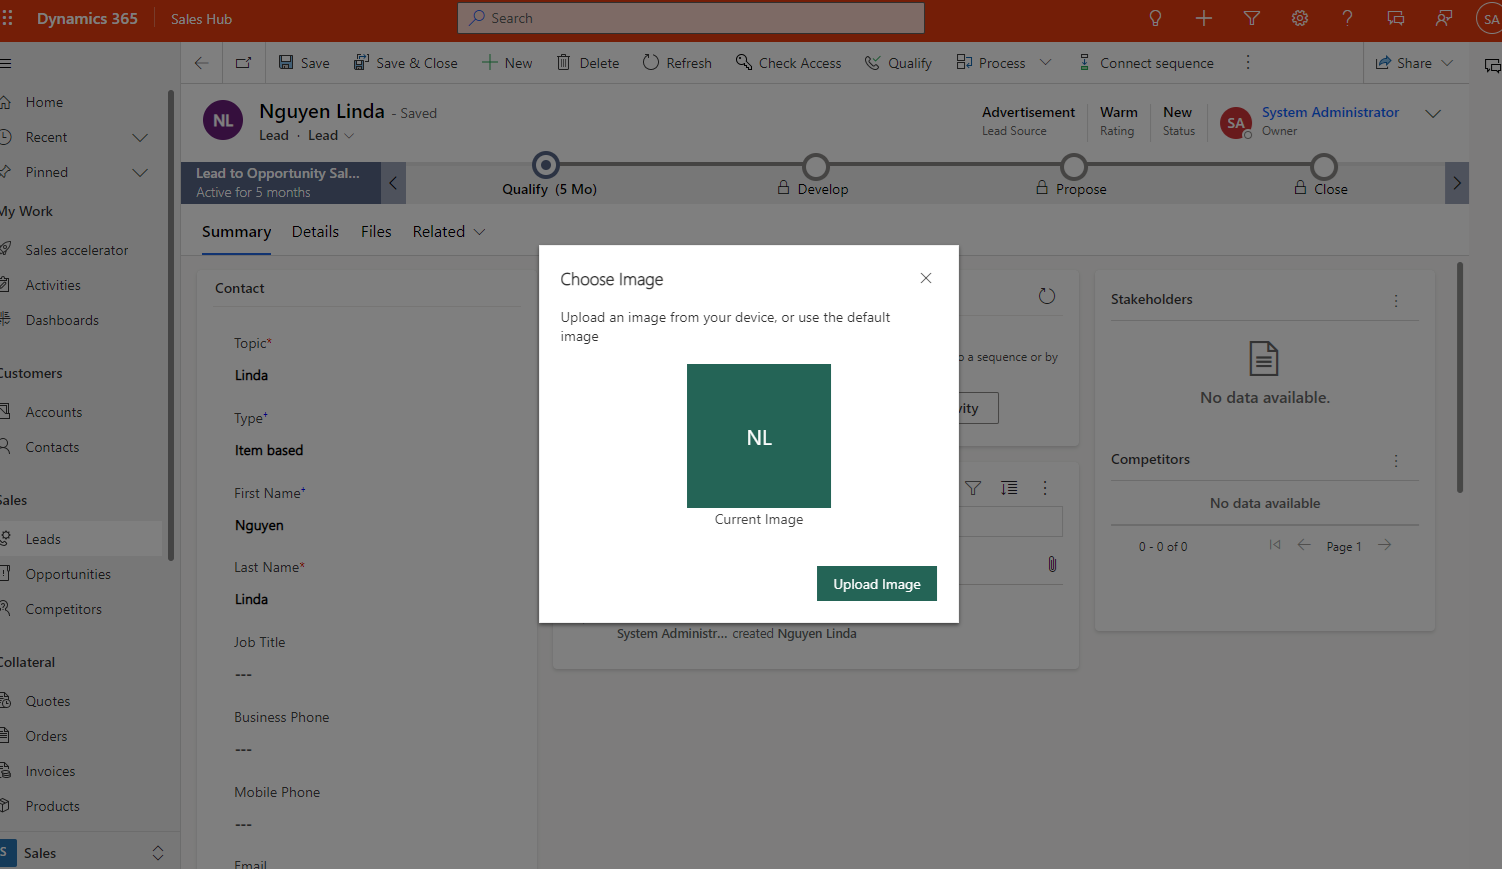The height and width of the screenshot is (869, 1502).
Task: Switch to the Details tab
Action: [315, 232]
